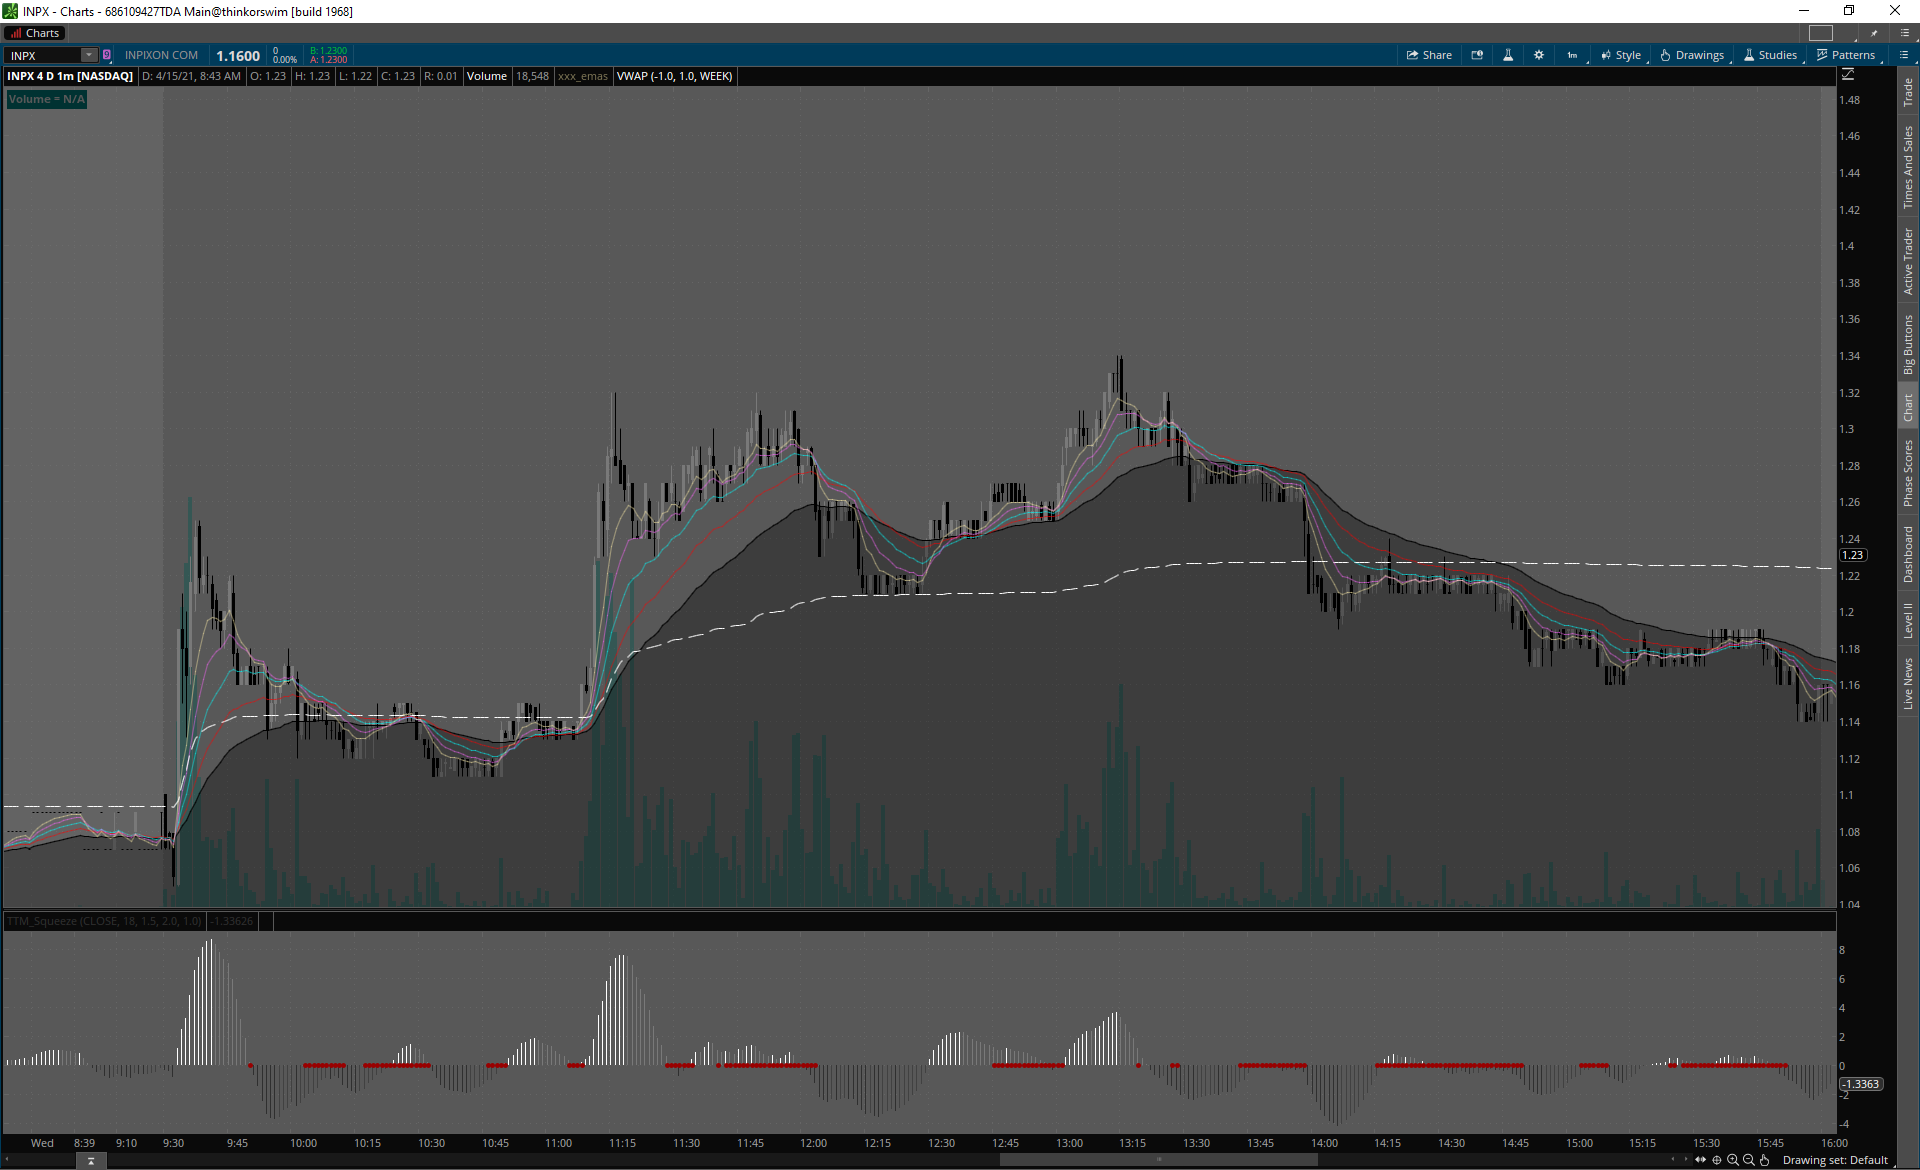Viewport: 1920px width, 1170px height.
Task: Open the Times And Sales sidebar tab
Action: coord(1908,167)
